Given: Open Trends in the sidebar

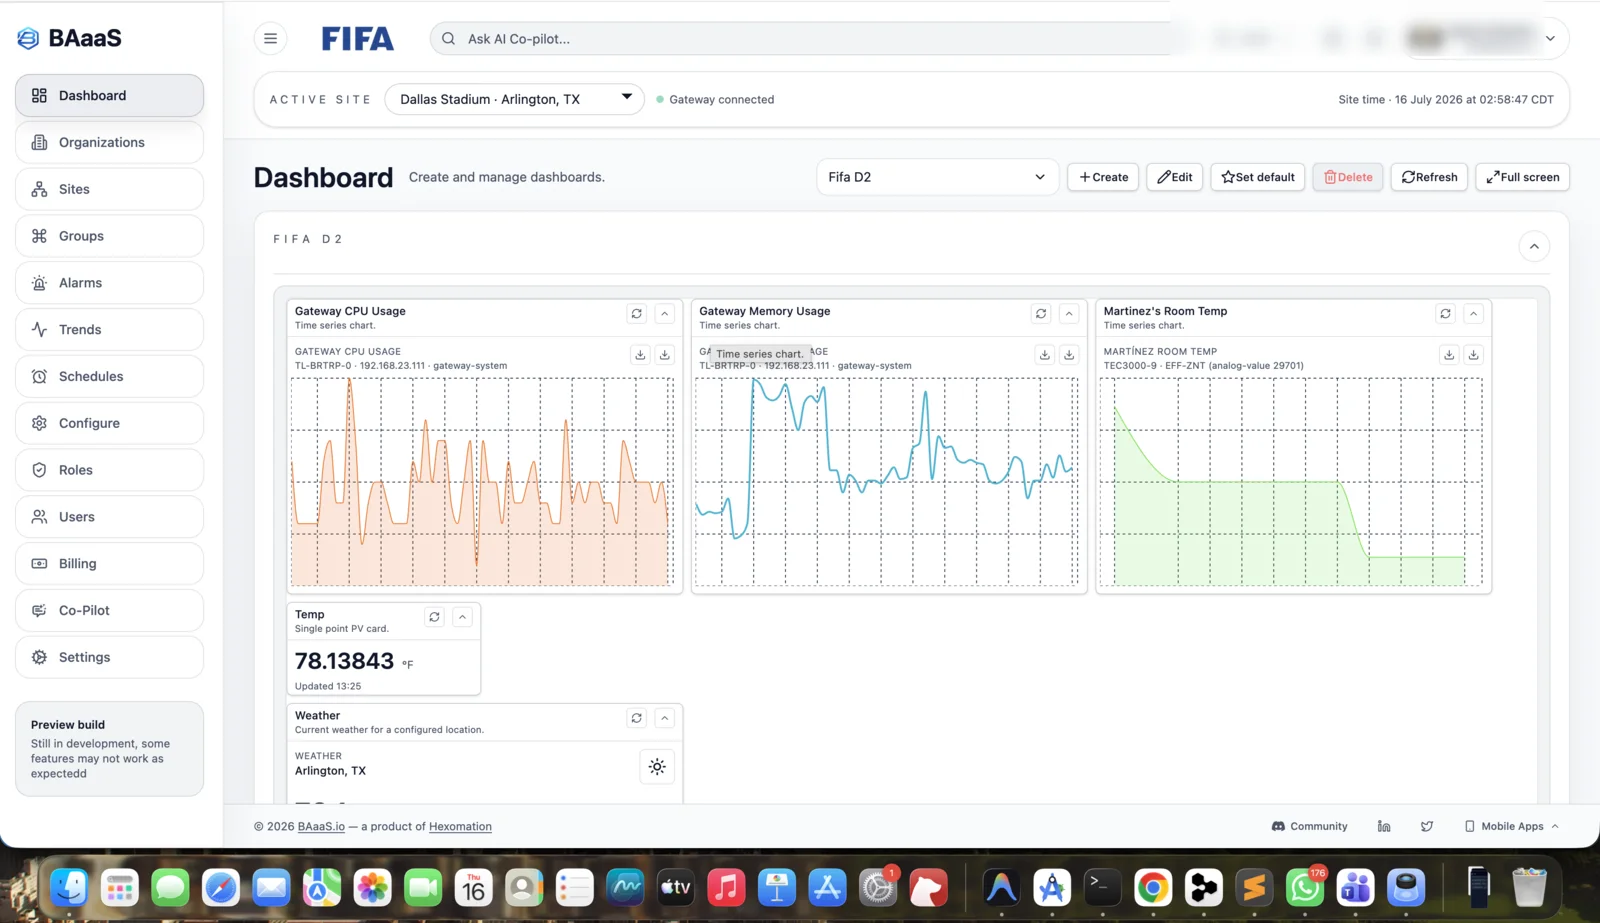Looking at the screenshot, I should pyautogui.click(x=109, y=330).
